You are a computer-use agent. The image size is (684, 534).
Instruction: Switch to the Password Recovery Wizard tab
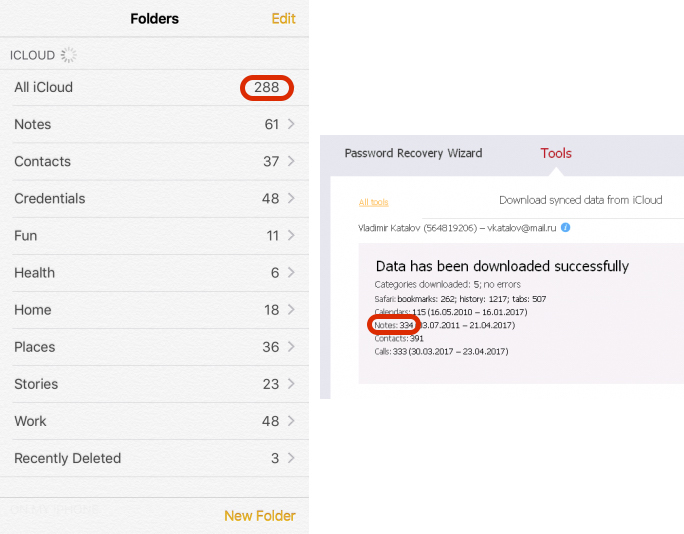[x=413, y=154]
